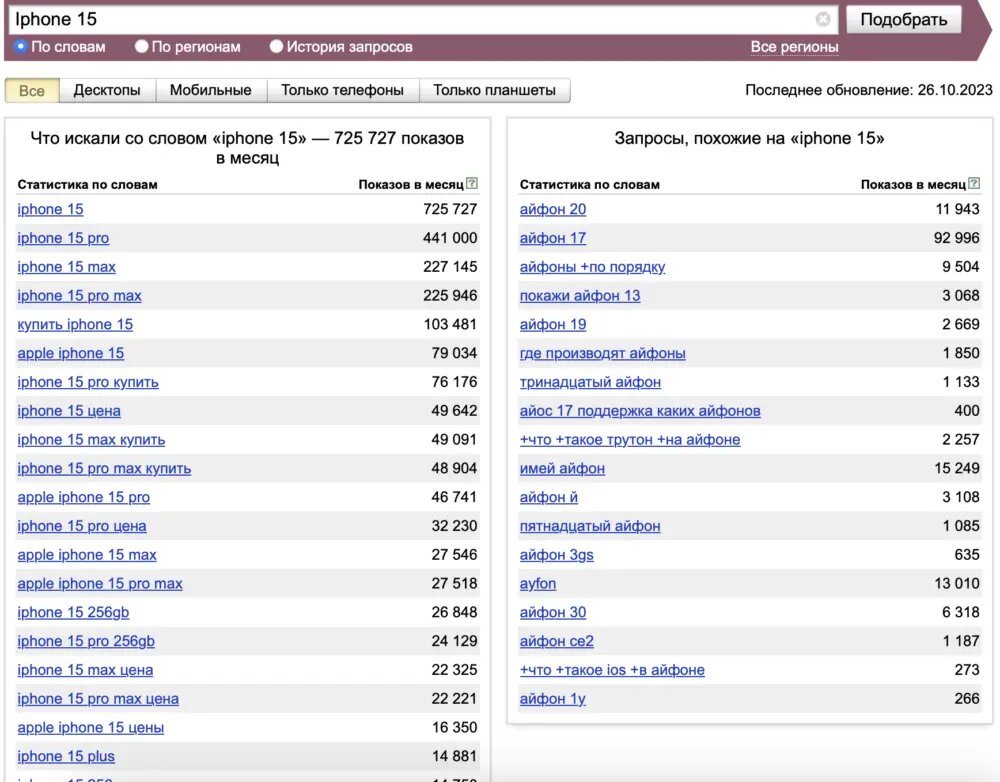Select the 'По словам' radio button
Image resolution: width=1000 pixels, height=782 pixels.
(21, 46)
